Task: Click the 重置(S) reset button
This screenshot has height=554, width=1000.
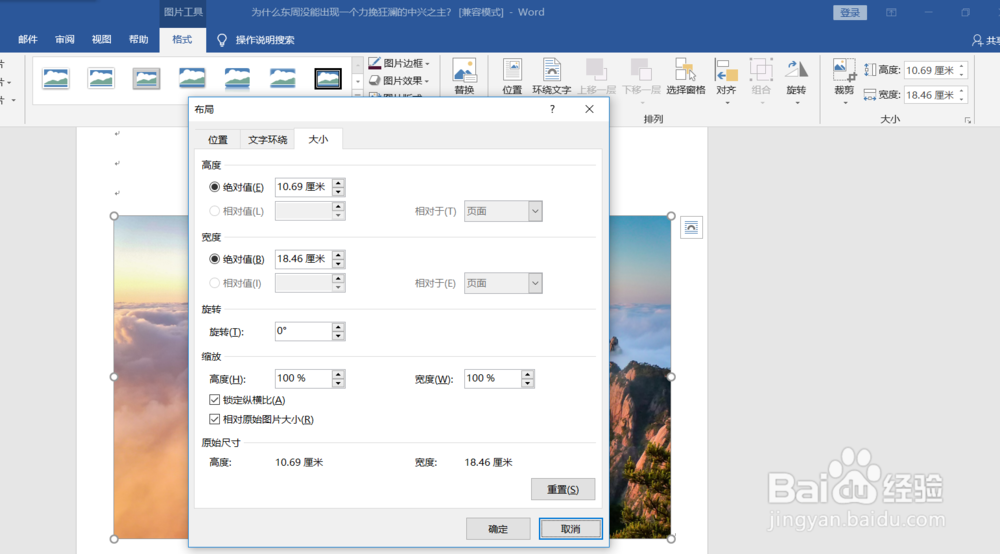Action: pos(562,490)
